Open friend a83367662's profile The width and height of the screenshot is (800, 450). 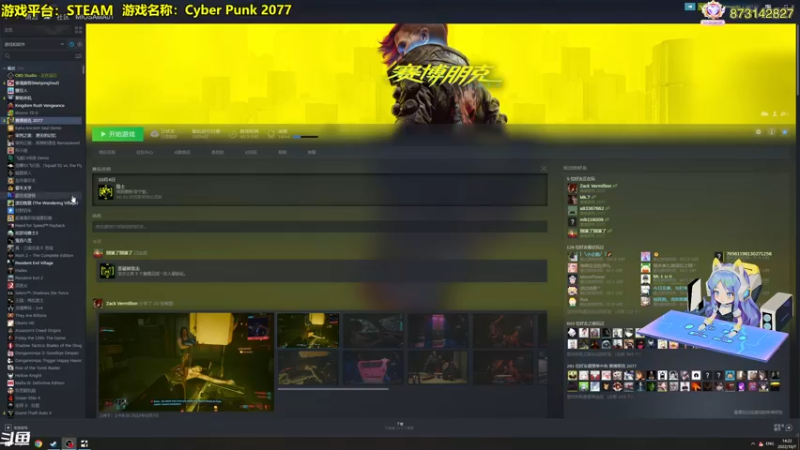591,209
